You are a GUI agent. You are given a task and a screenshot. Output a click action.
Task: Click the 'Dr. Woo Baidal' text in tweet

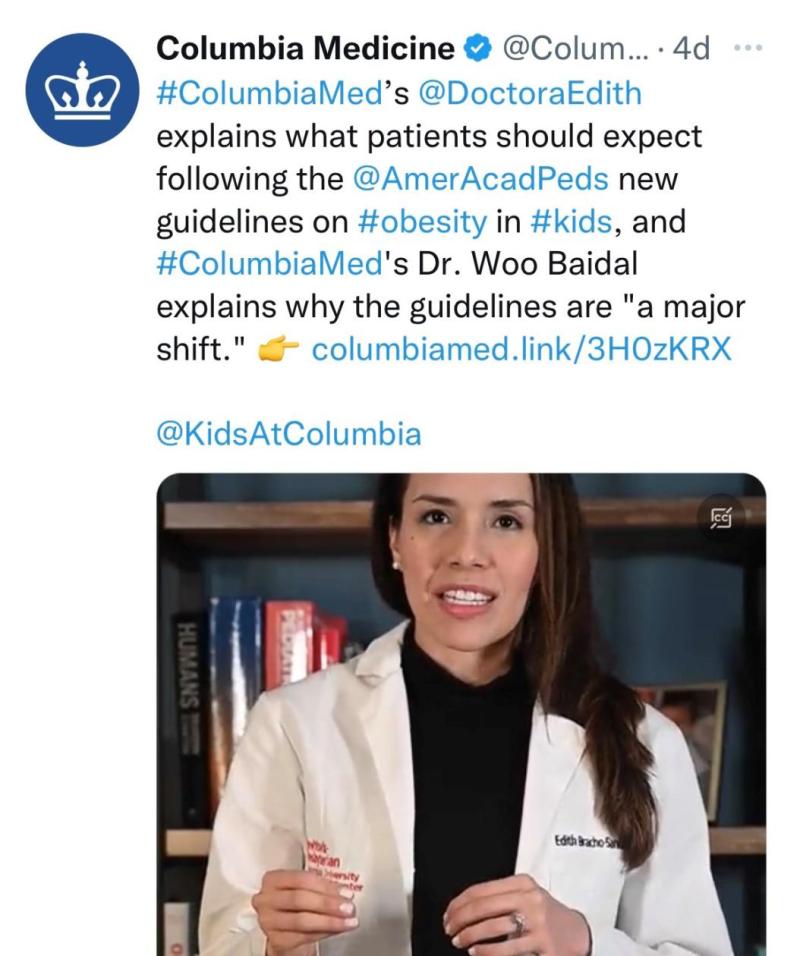[x=527, y=265]
